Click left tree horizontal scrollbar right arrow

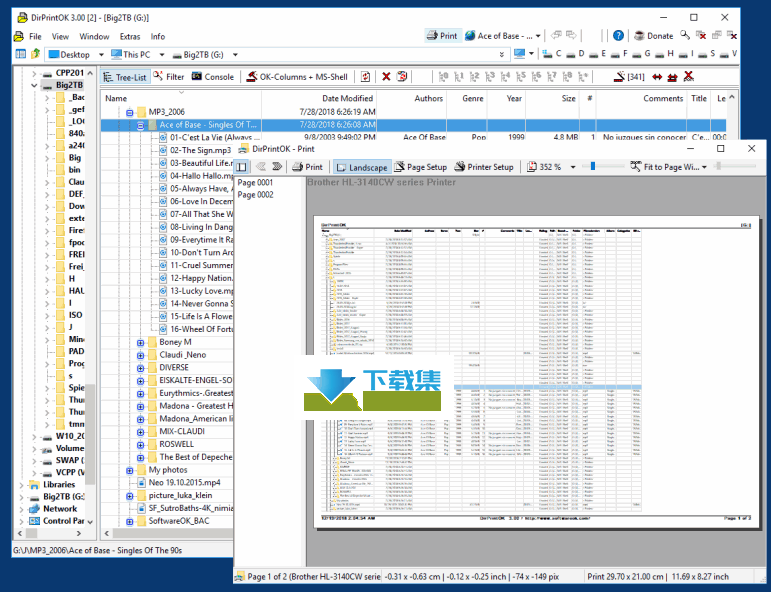(79, 533)
